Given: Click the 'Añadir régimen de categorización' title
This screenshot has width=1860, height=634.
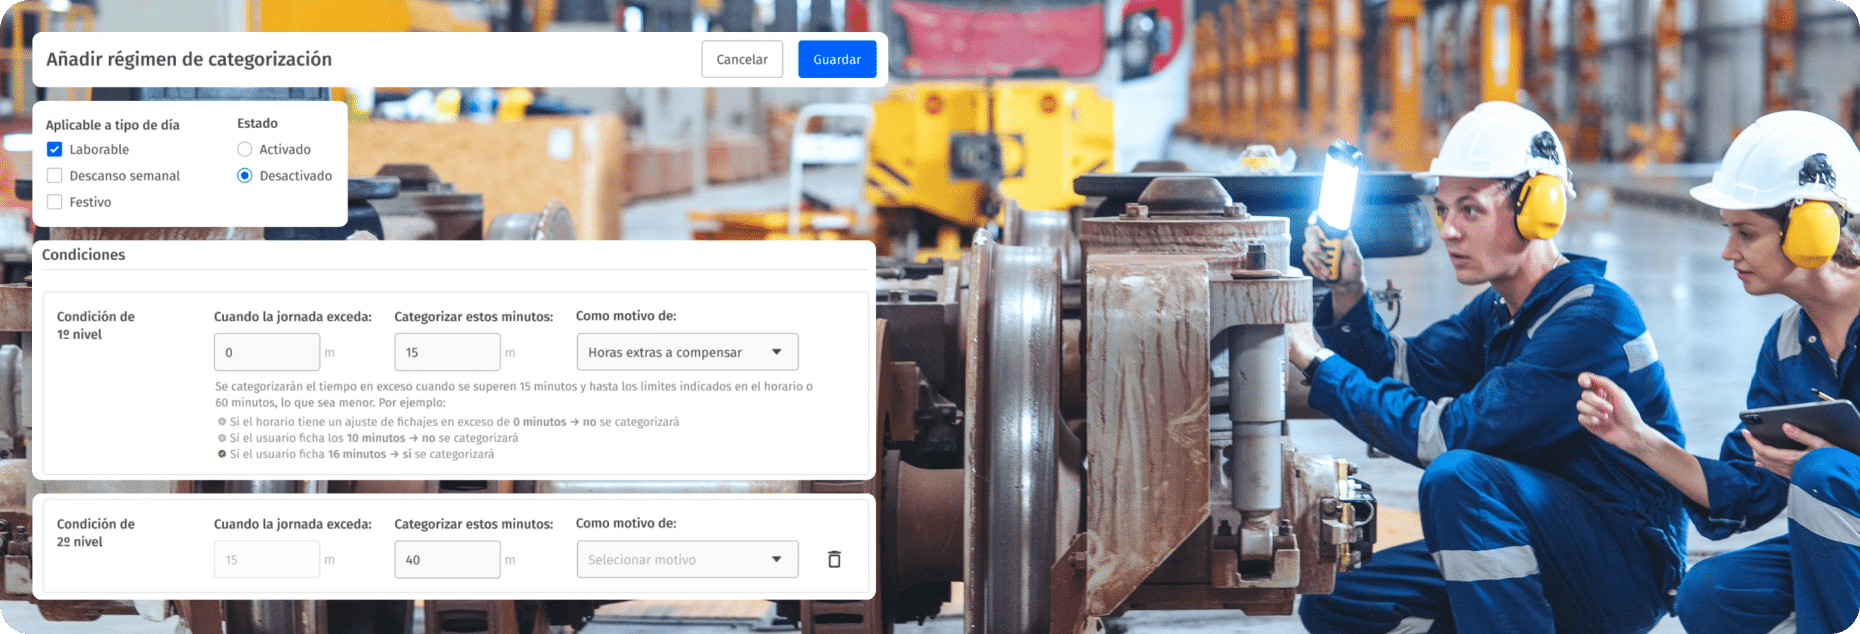Looking at the screenshot, I should point(189,60).
